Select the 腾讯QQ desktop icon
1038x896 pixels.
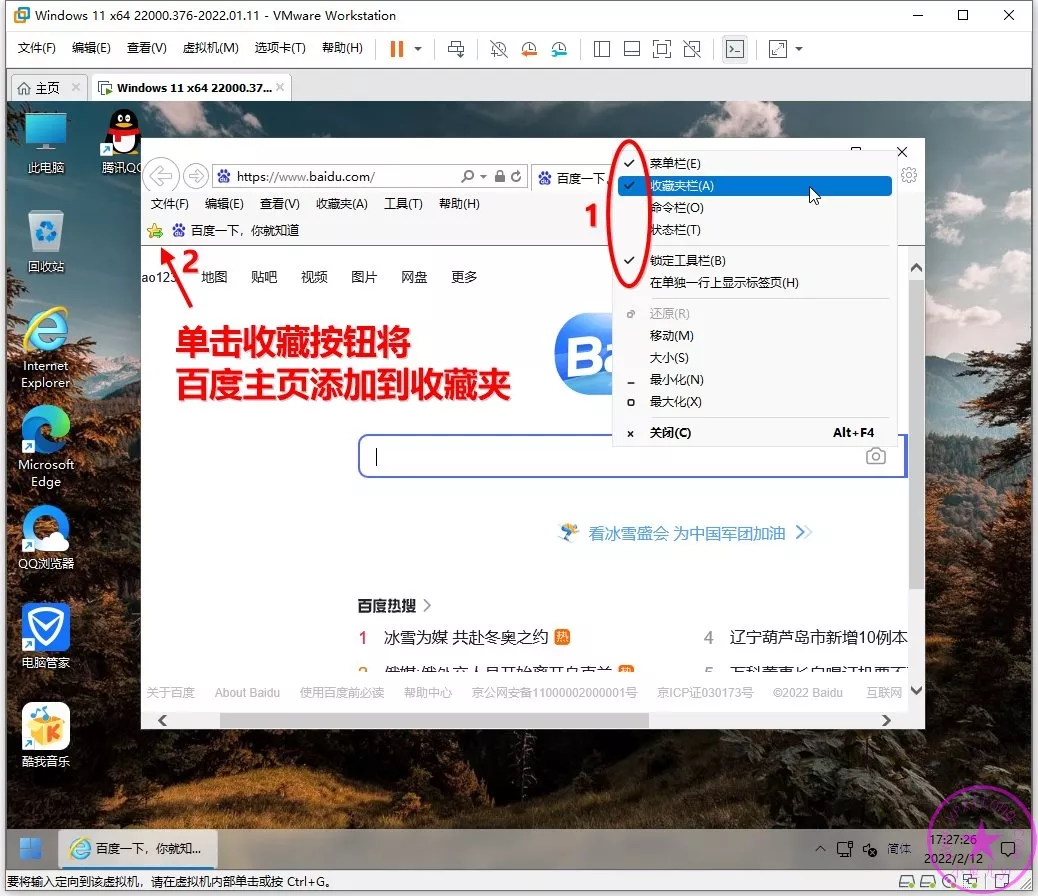pos(122,143)
